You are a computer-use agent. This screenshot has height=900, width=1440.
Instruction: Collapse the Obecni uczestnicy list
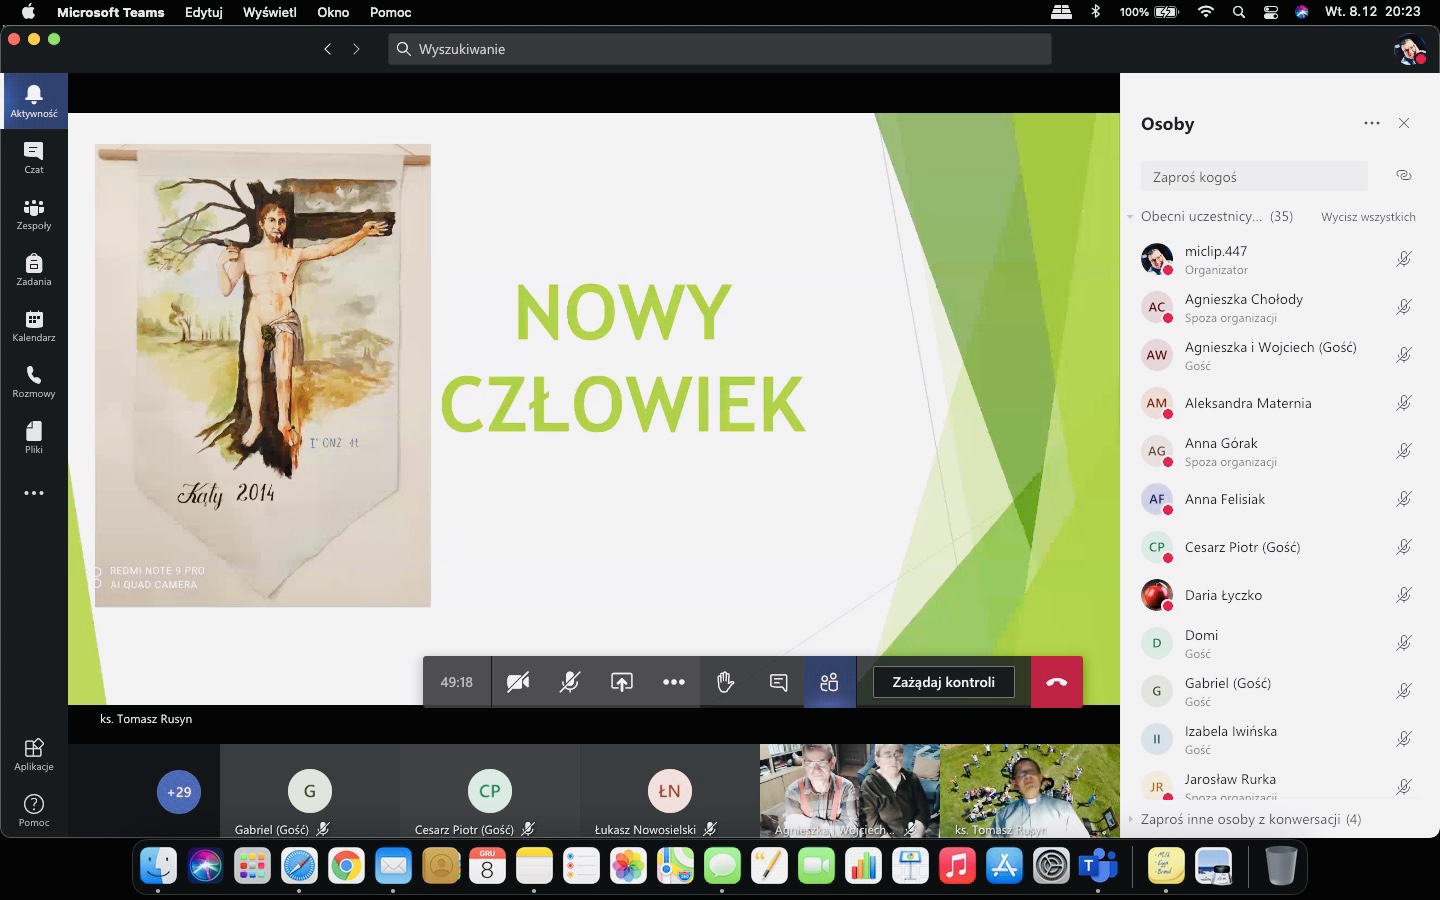[x=1131, y=216]
